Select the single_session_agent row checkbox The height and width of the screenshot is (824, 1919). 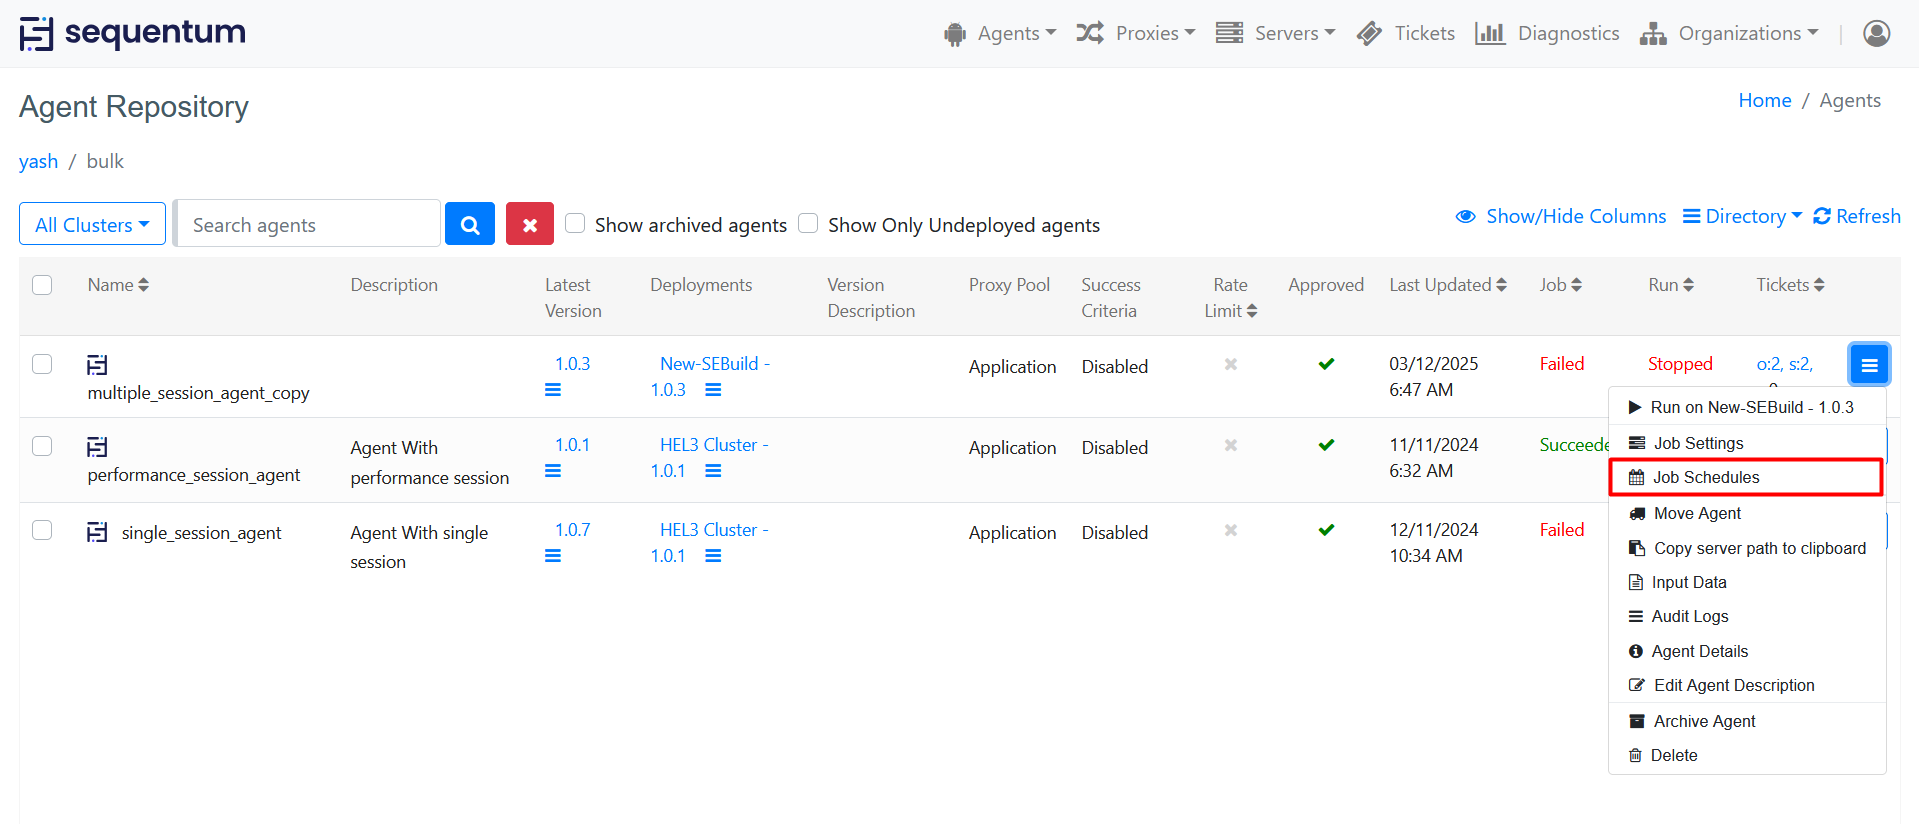pos(42,530)
